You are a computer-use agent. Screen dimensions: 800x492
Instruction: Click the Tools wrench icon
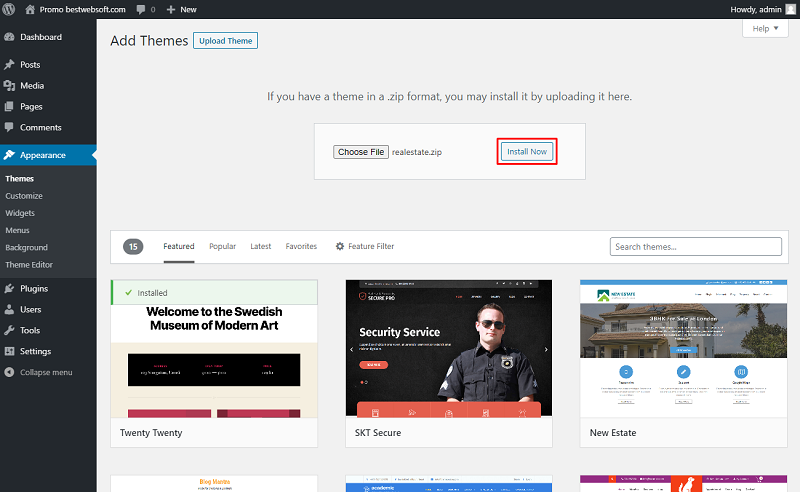[9, 330]
